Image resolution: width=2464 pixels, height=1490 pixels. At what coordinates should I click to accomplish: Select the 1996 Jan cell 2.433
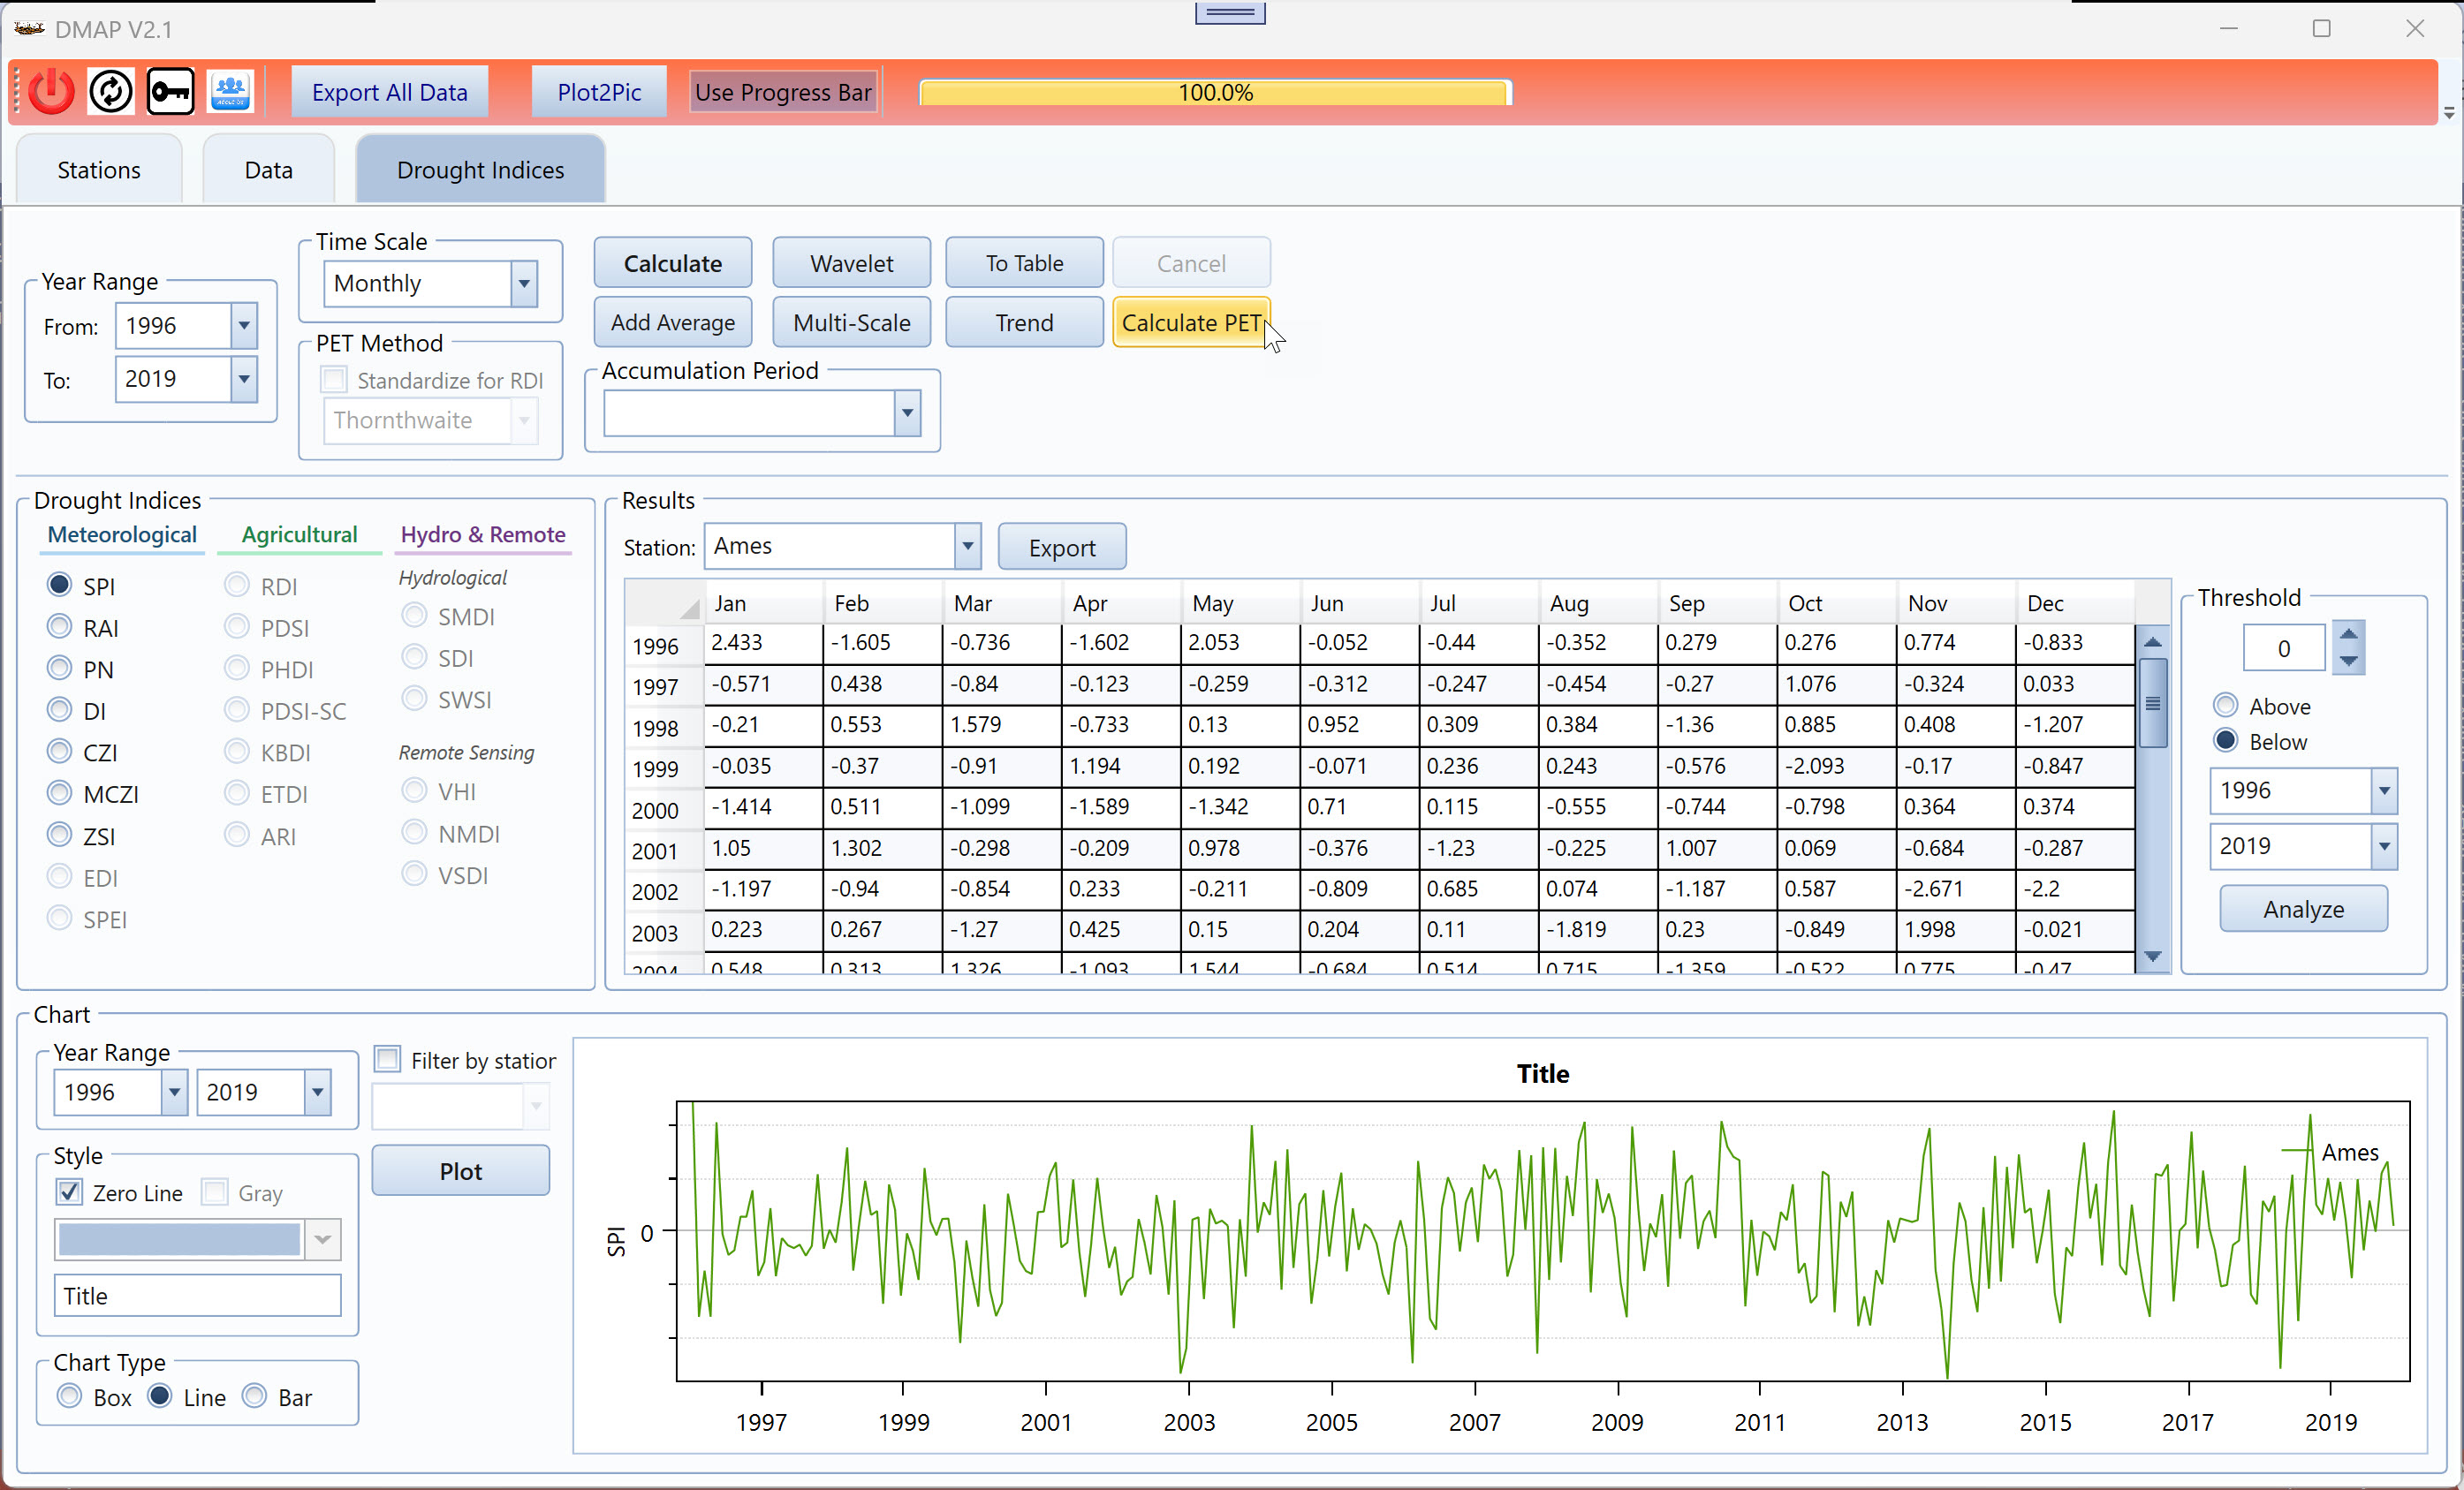pyautogui.click(x=764, y=642)
